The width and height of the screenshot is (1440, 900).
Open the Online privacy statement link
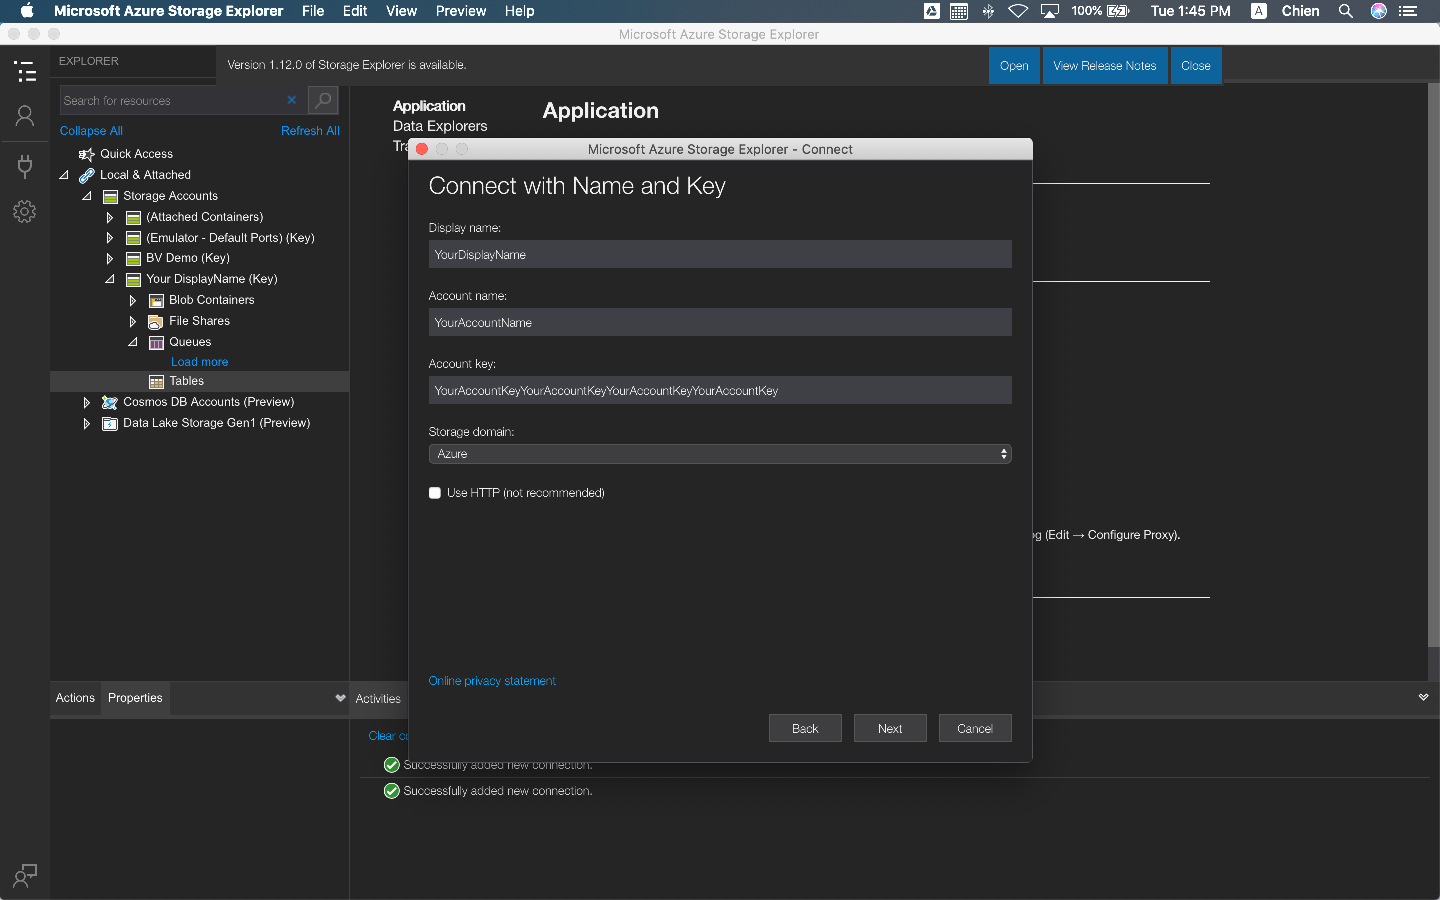(492, 681)
